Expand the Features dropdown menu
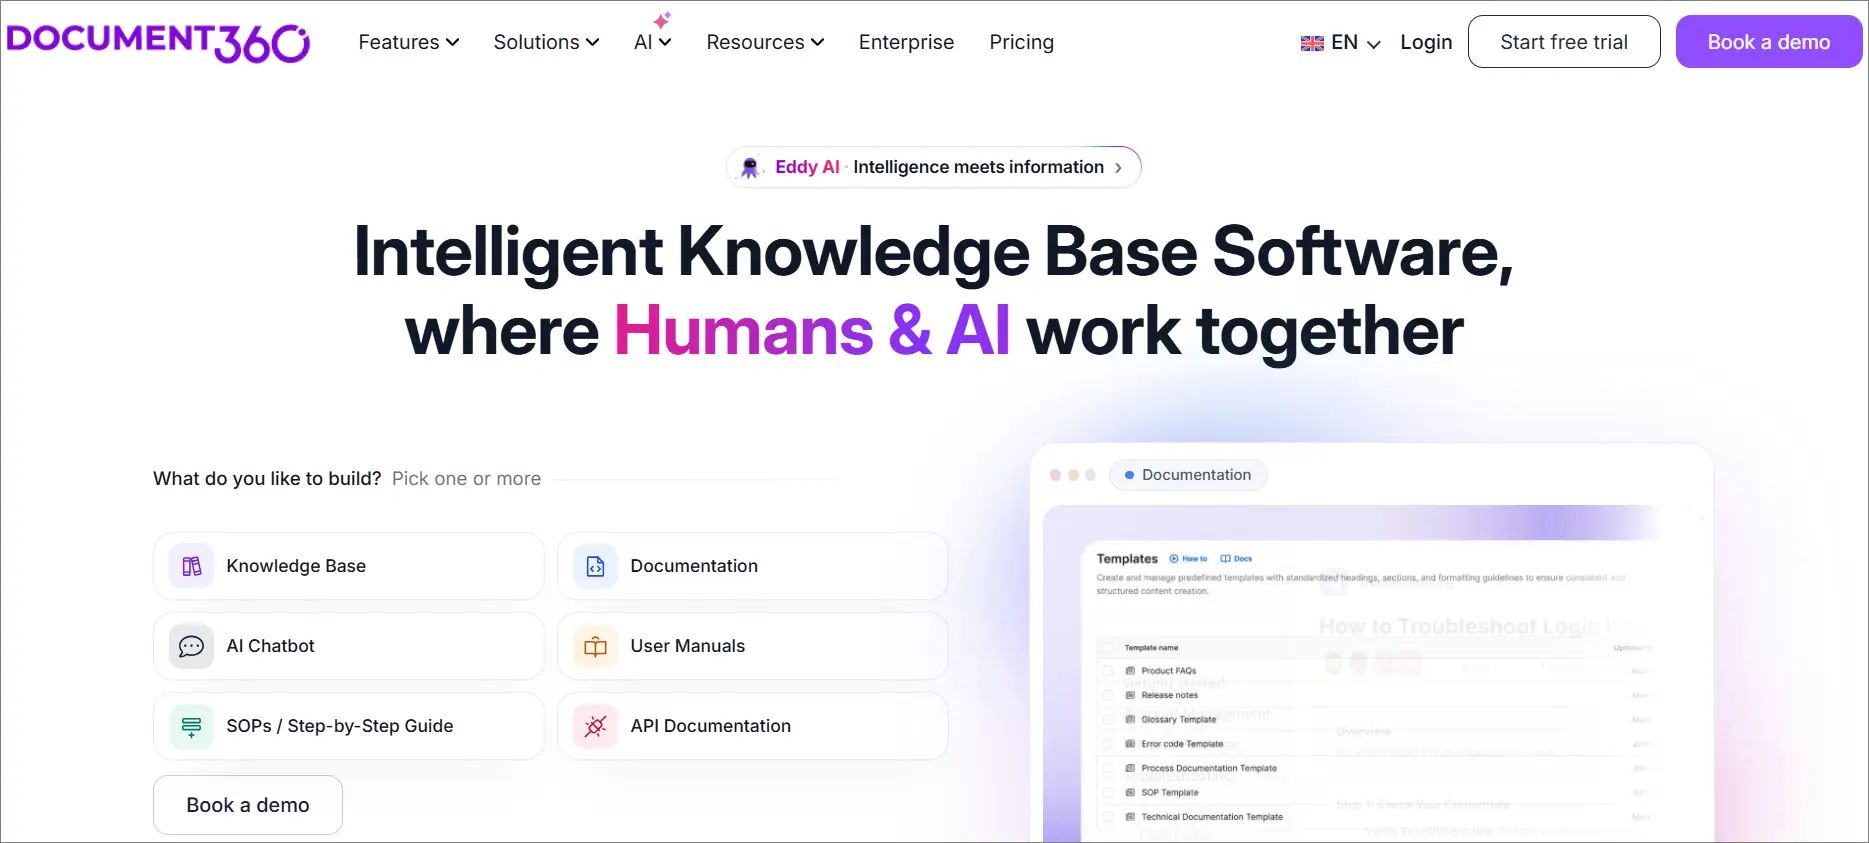This screenshot has height=843, width=1869. (x=409, y=42)
